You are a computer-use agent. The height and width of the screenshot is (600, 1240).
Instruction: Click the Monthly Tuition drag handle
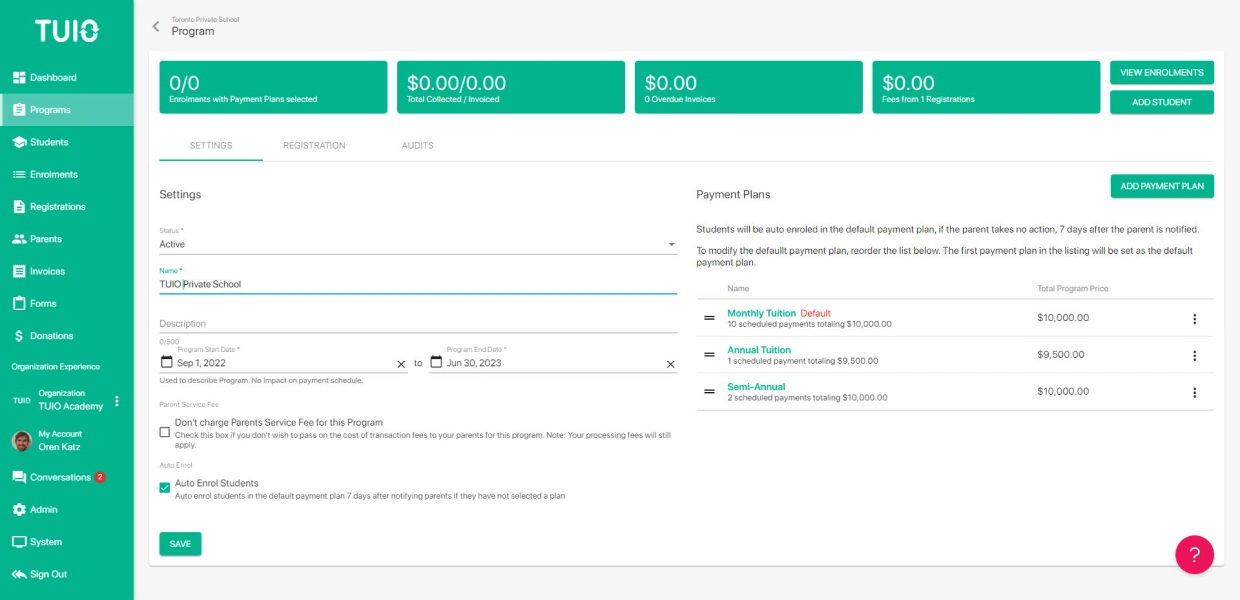[x=709, y=318]
